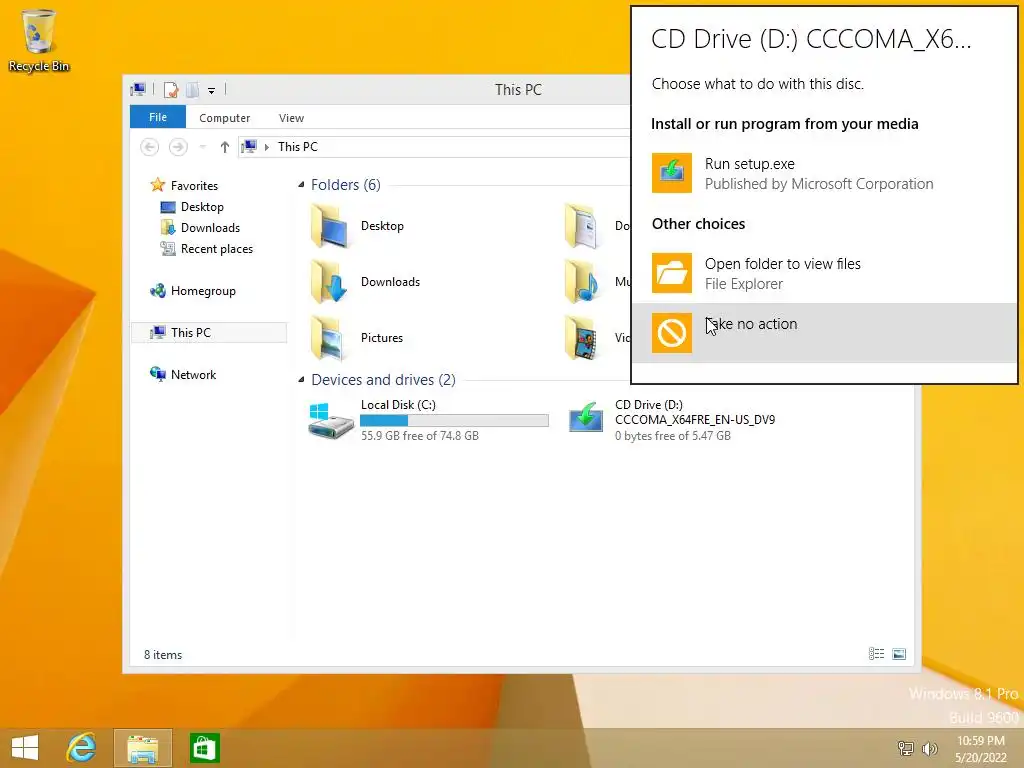This screenshot has height=768, width=1024.
Task: Open the Recycle Bin desktop icon
Action: coord(39,39)
